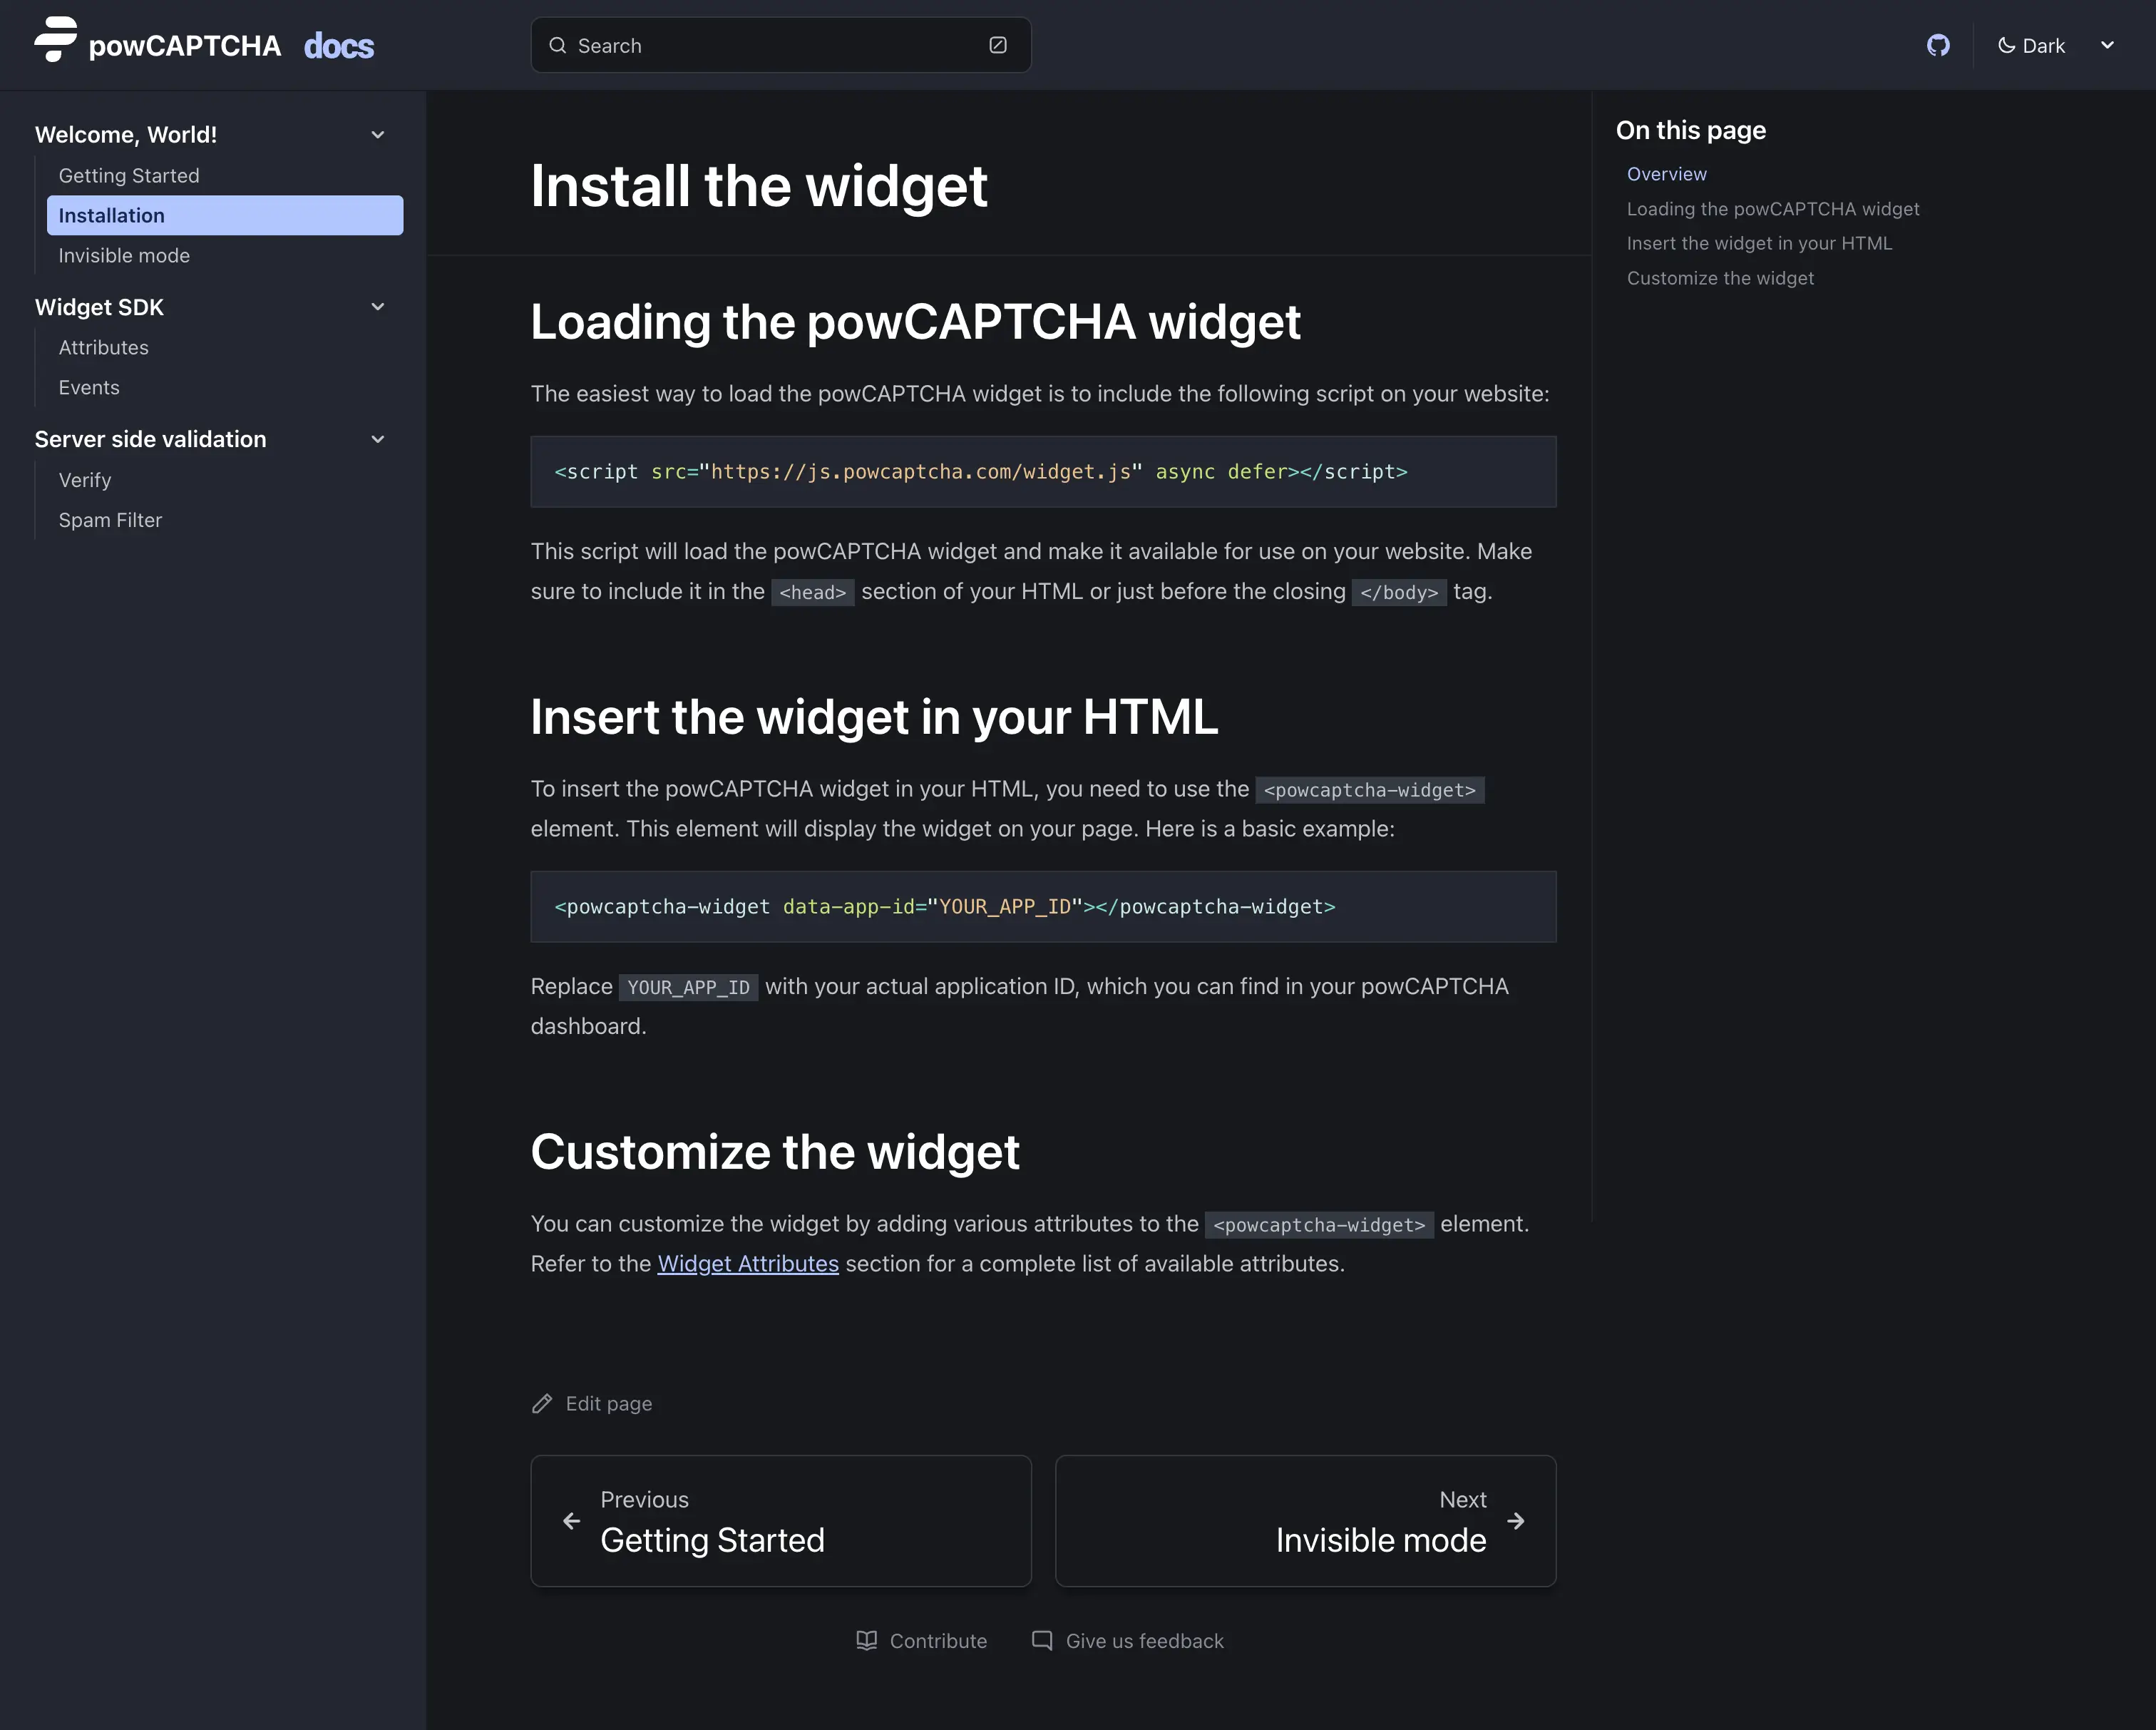Open the Verify sidebar page
The image size is (2156, 1730).
point(225,480)
